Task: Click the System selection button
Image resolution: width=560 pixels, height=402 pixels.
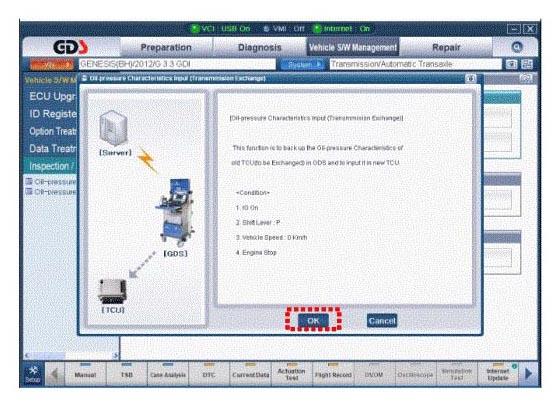Action: [x=303, y=65]
